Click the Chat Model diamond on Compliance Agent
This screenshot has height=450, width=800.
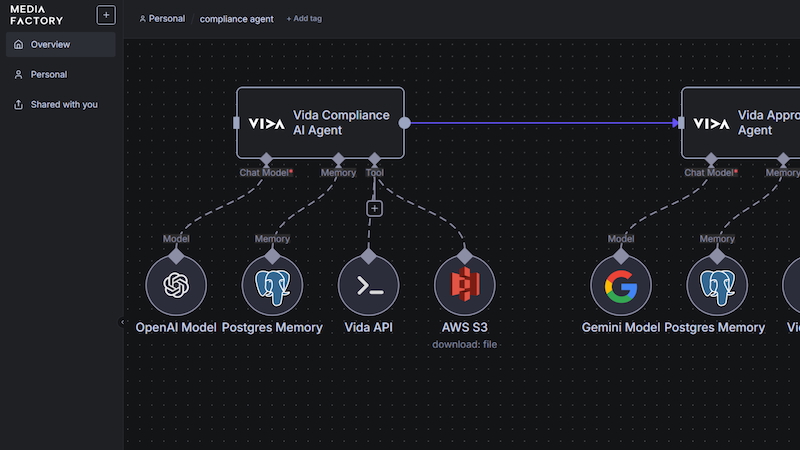pos(266,159)
